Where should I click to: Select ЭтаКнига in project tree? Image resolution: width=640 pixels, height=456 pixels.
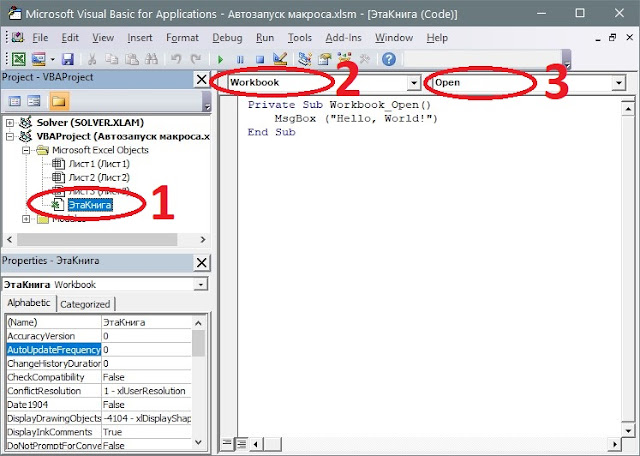pyautogui.click(x=90, y=205)
